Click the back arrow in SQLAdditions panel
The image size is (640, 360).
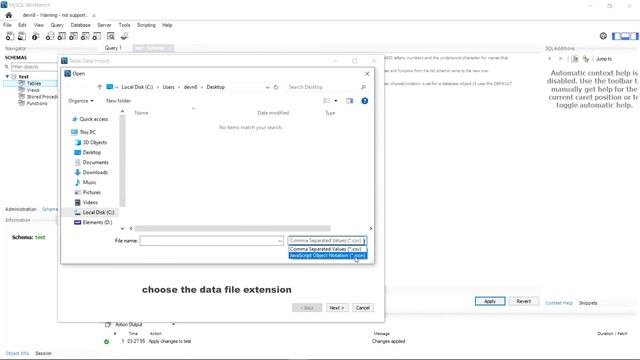(x=550, y=59)
